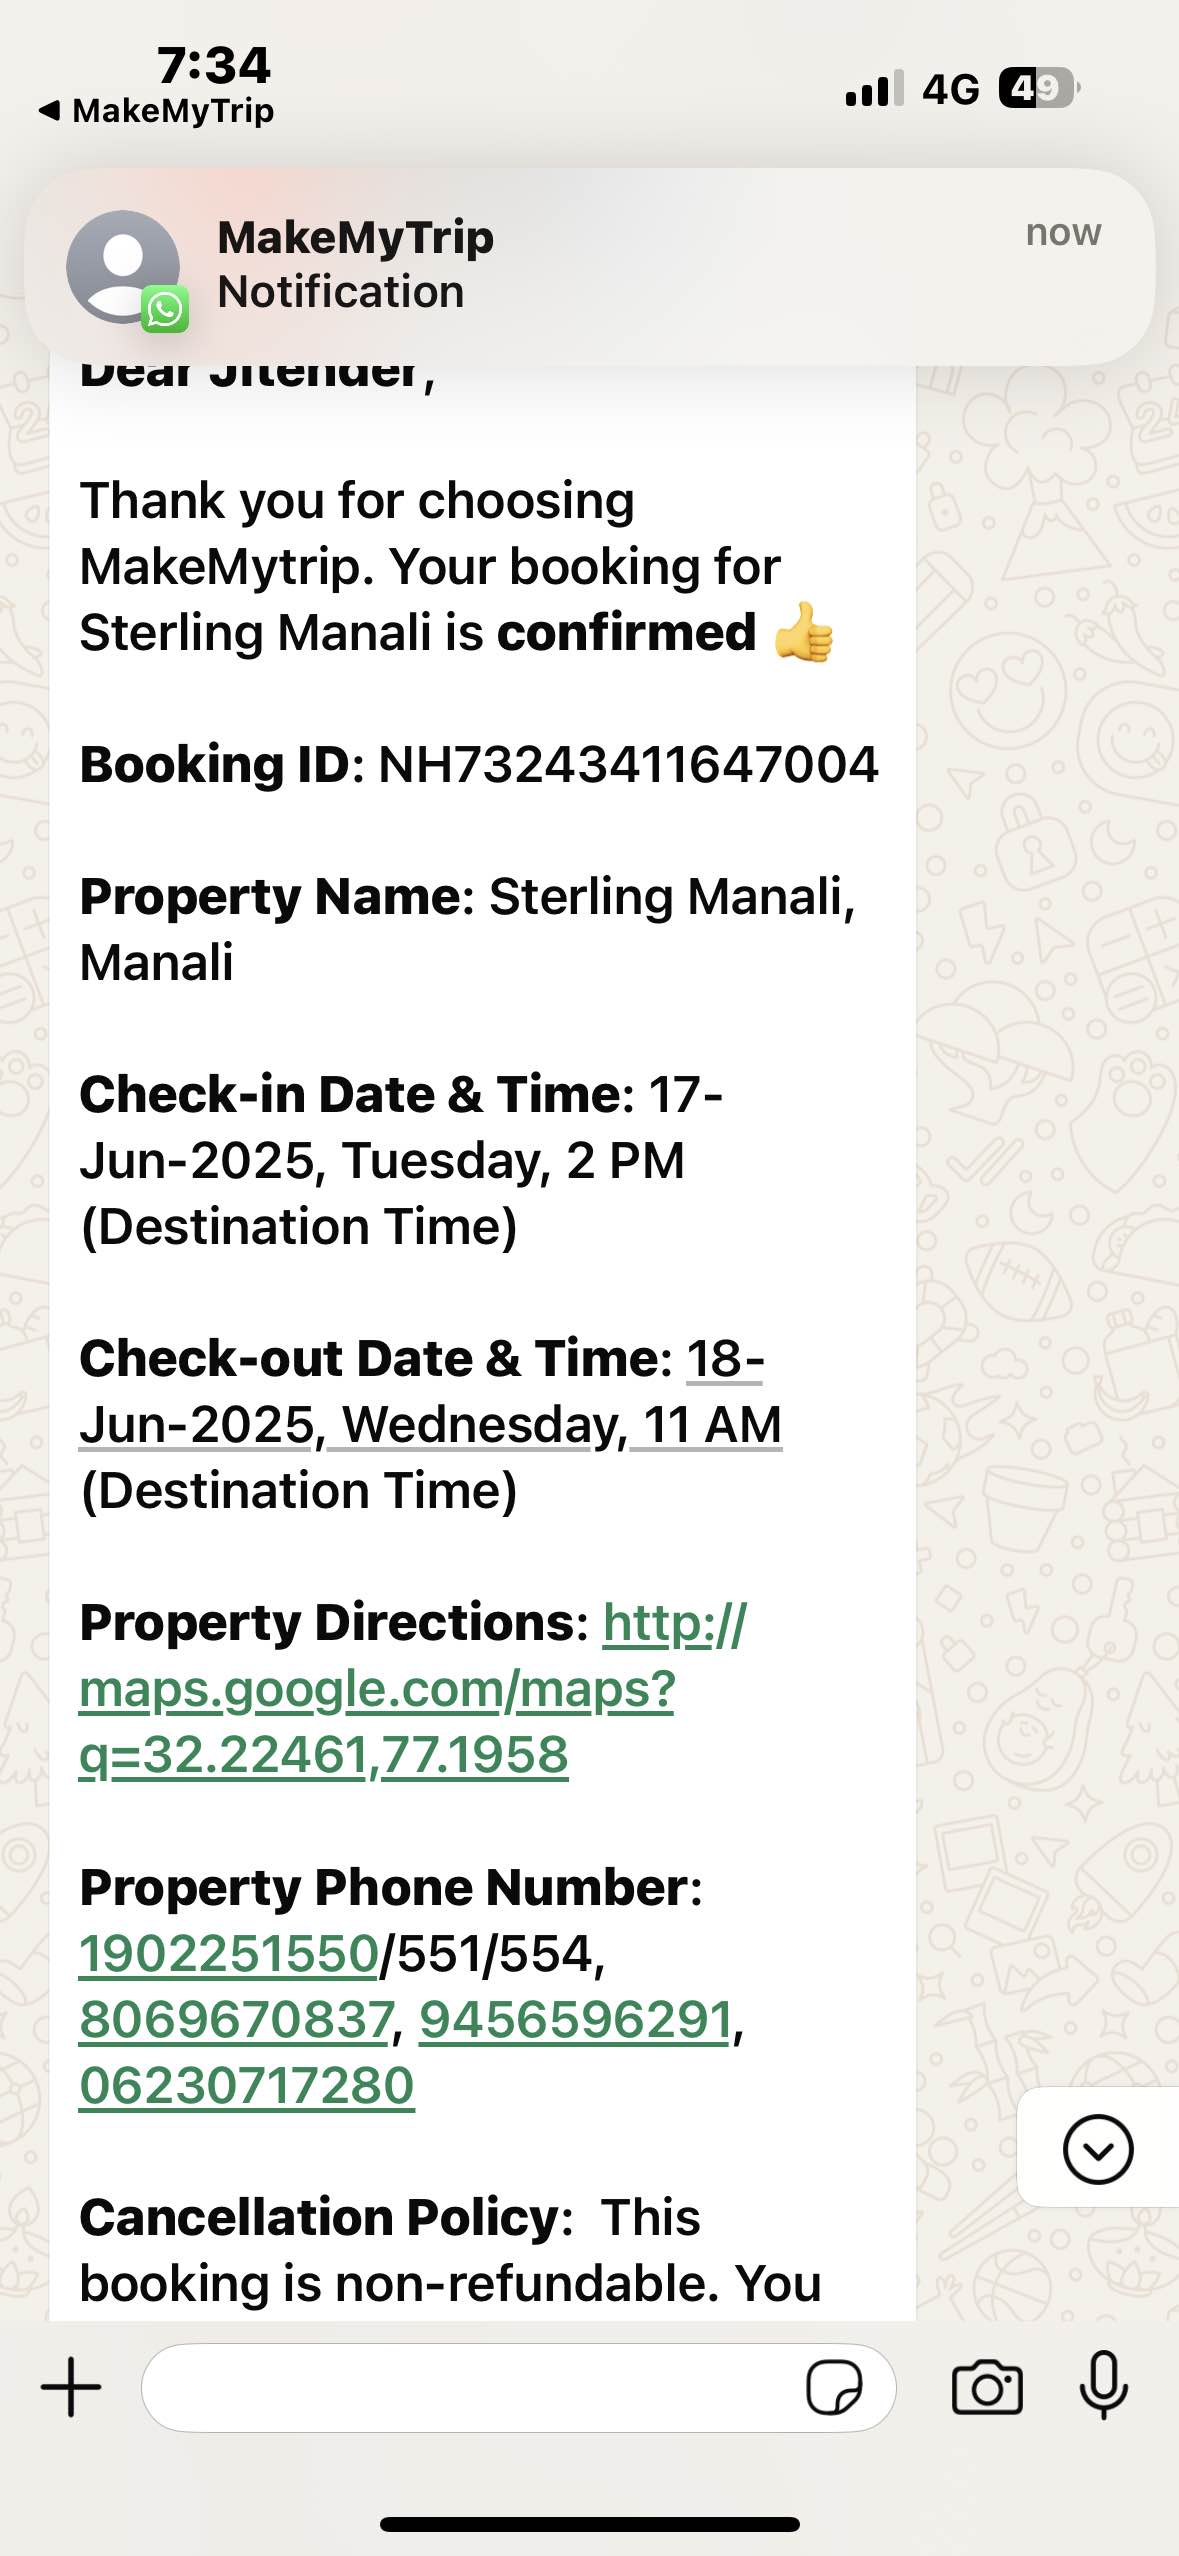This screenshot has height=2556, width=1179.
Task: Open the sticker picker icon
Action: [x=833, y=2388]
